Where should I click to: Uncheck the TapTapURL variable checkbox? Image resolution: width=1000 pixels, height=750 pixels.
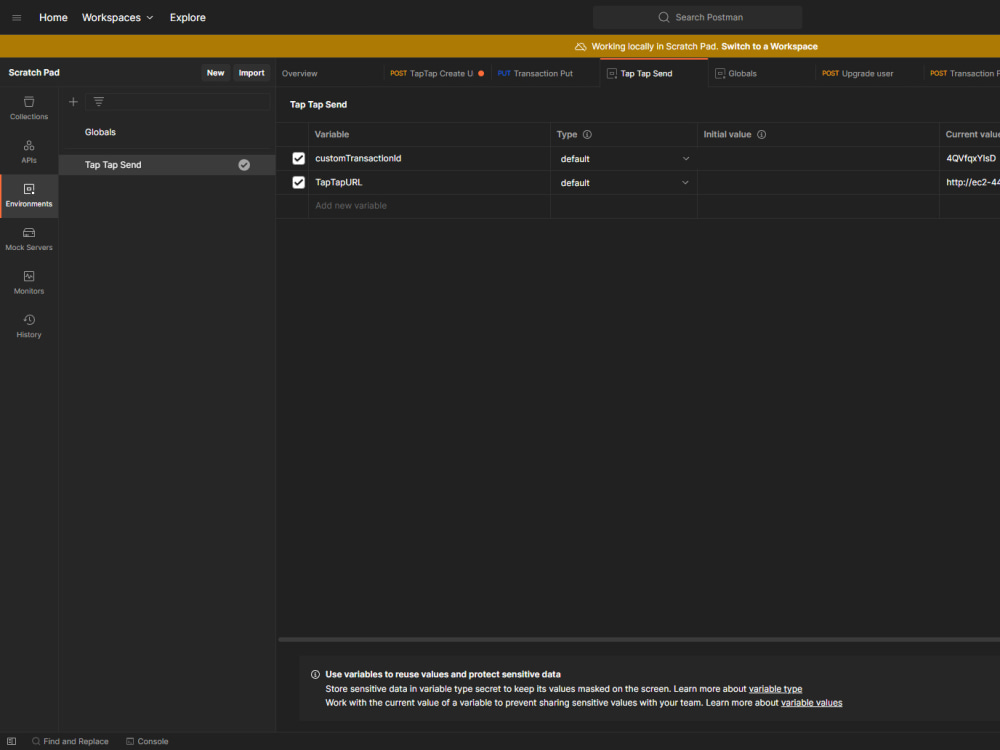tap(298, 182)
